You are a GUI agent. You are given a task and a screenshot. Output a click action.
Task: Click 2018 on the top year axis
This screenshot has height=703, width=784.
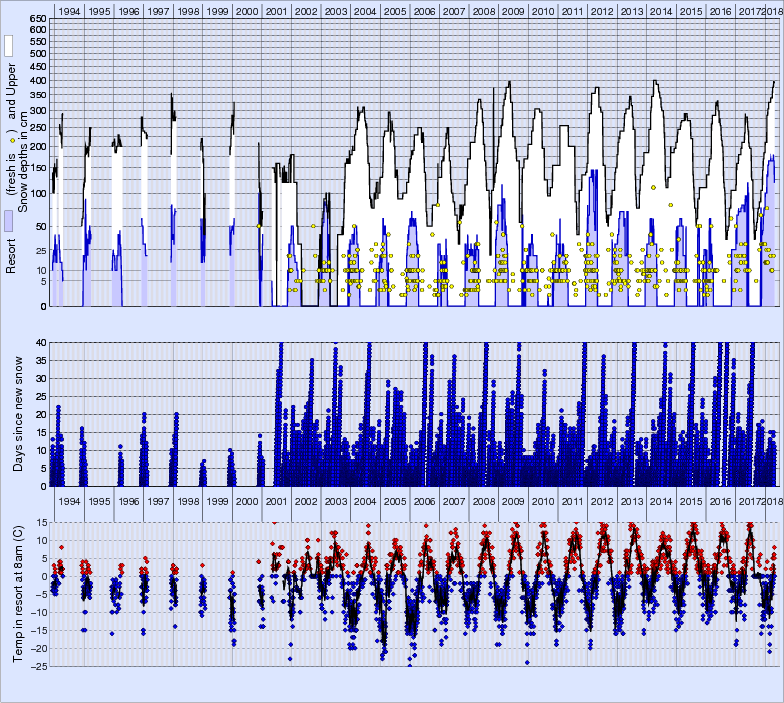pyautogui.click(x=774, y=10)
